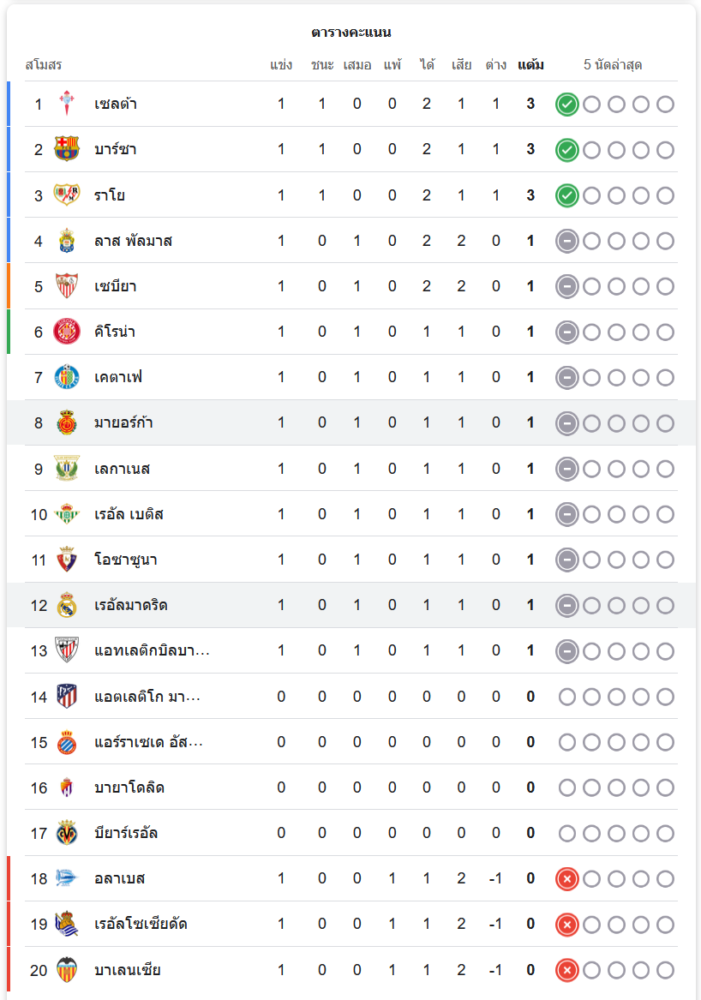This screenshot has width=701, height=1000.
Task: Click the Celta Vigo club crest
Action: coord(66,104)
